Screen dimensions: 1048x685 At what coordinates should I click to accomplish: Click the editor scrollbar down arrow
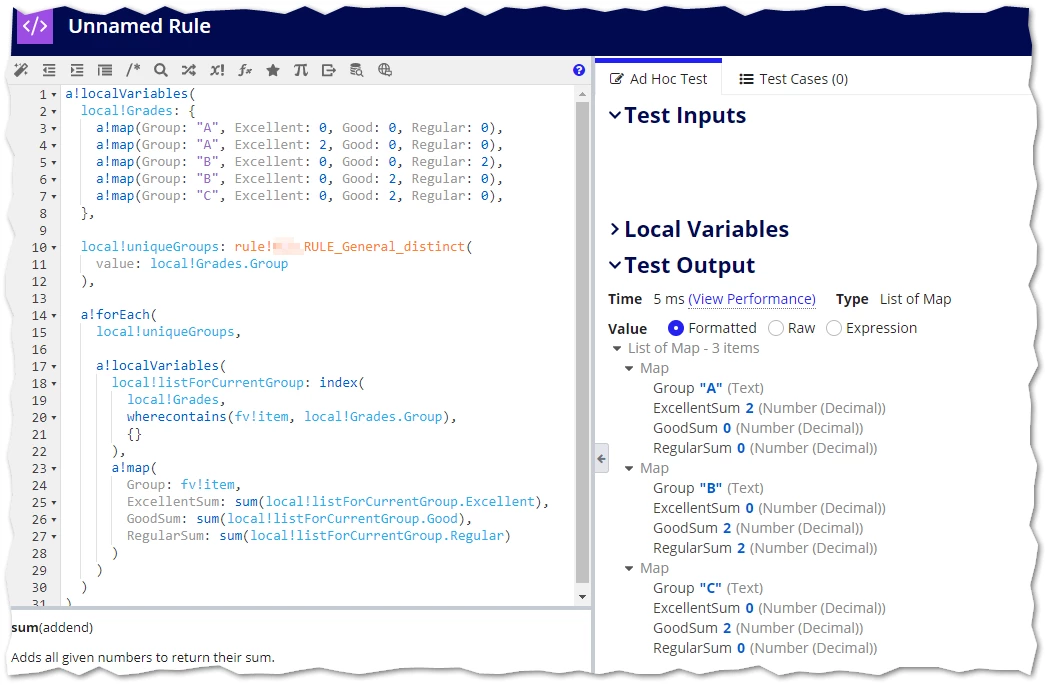pos(582,597)
